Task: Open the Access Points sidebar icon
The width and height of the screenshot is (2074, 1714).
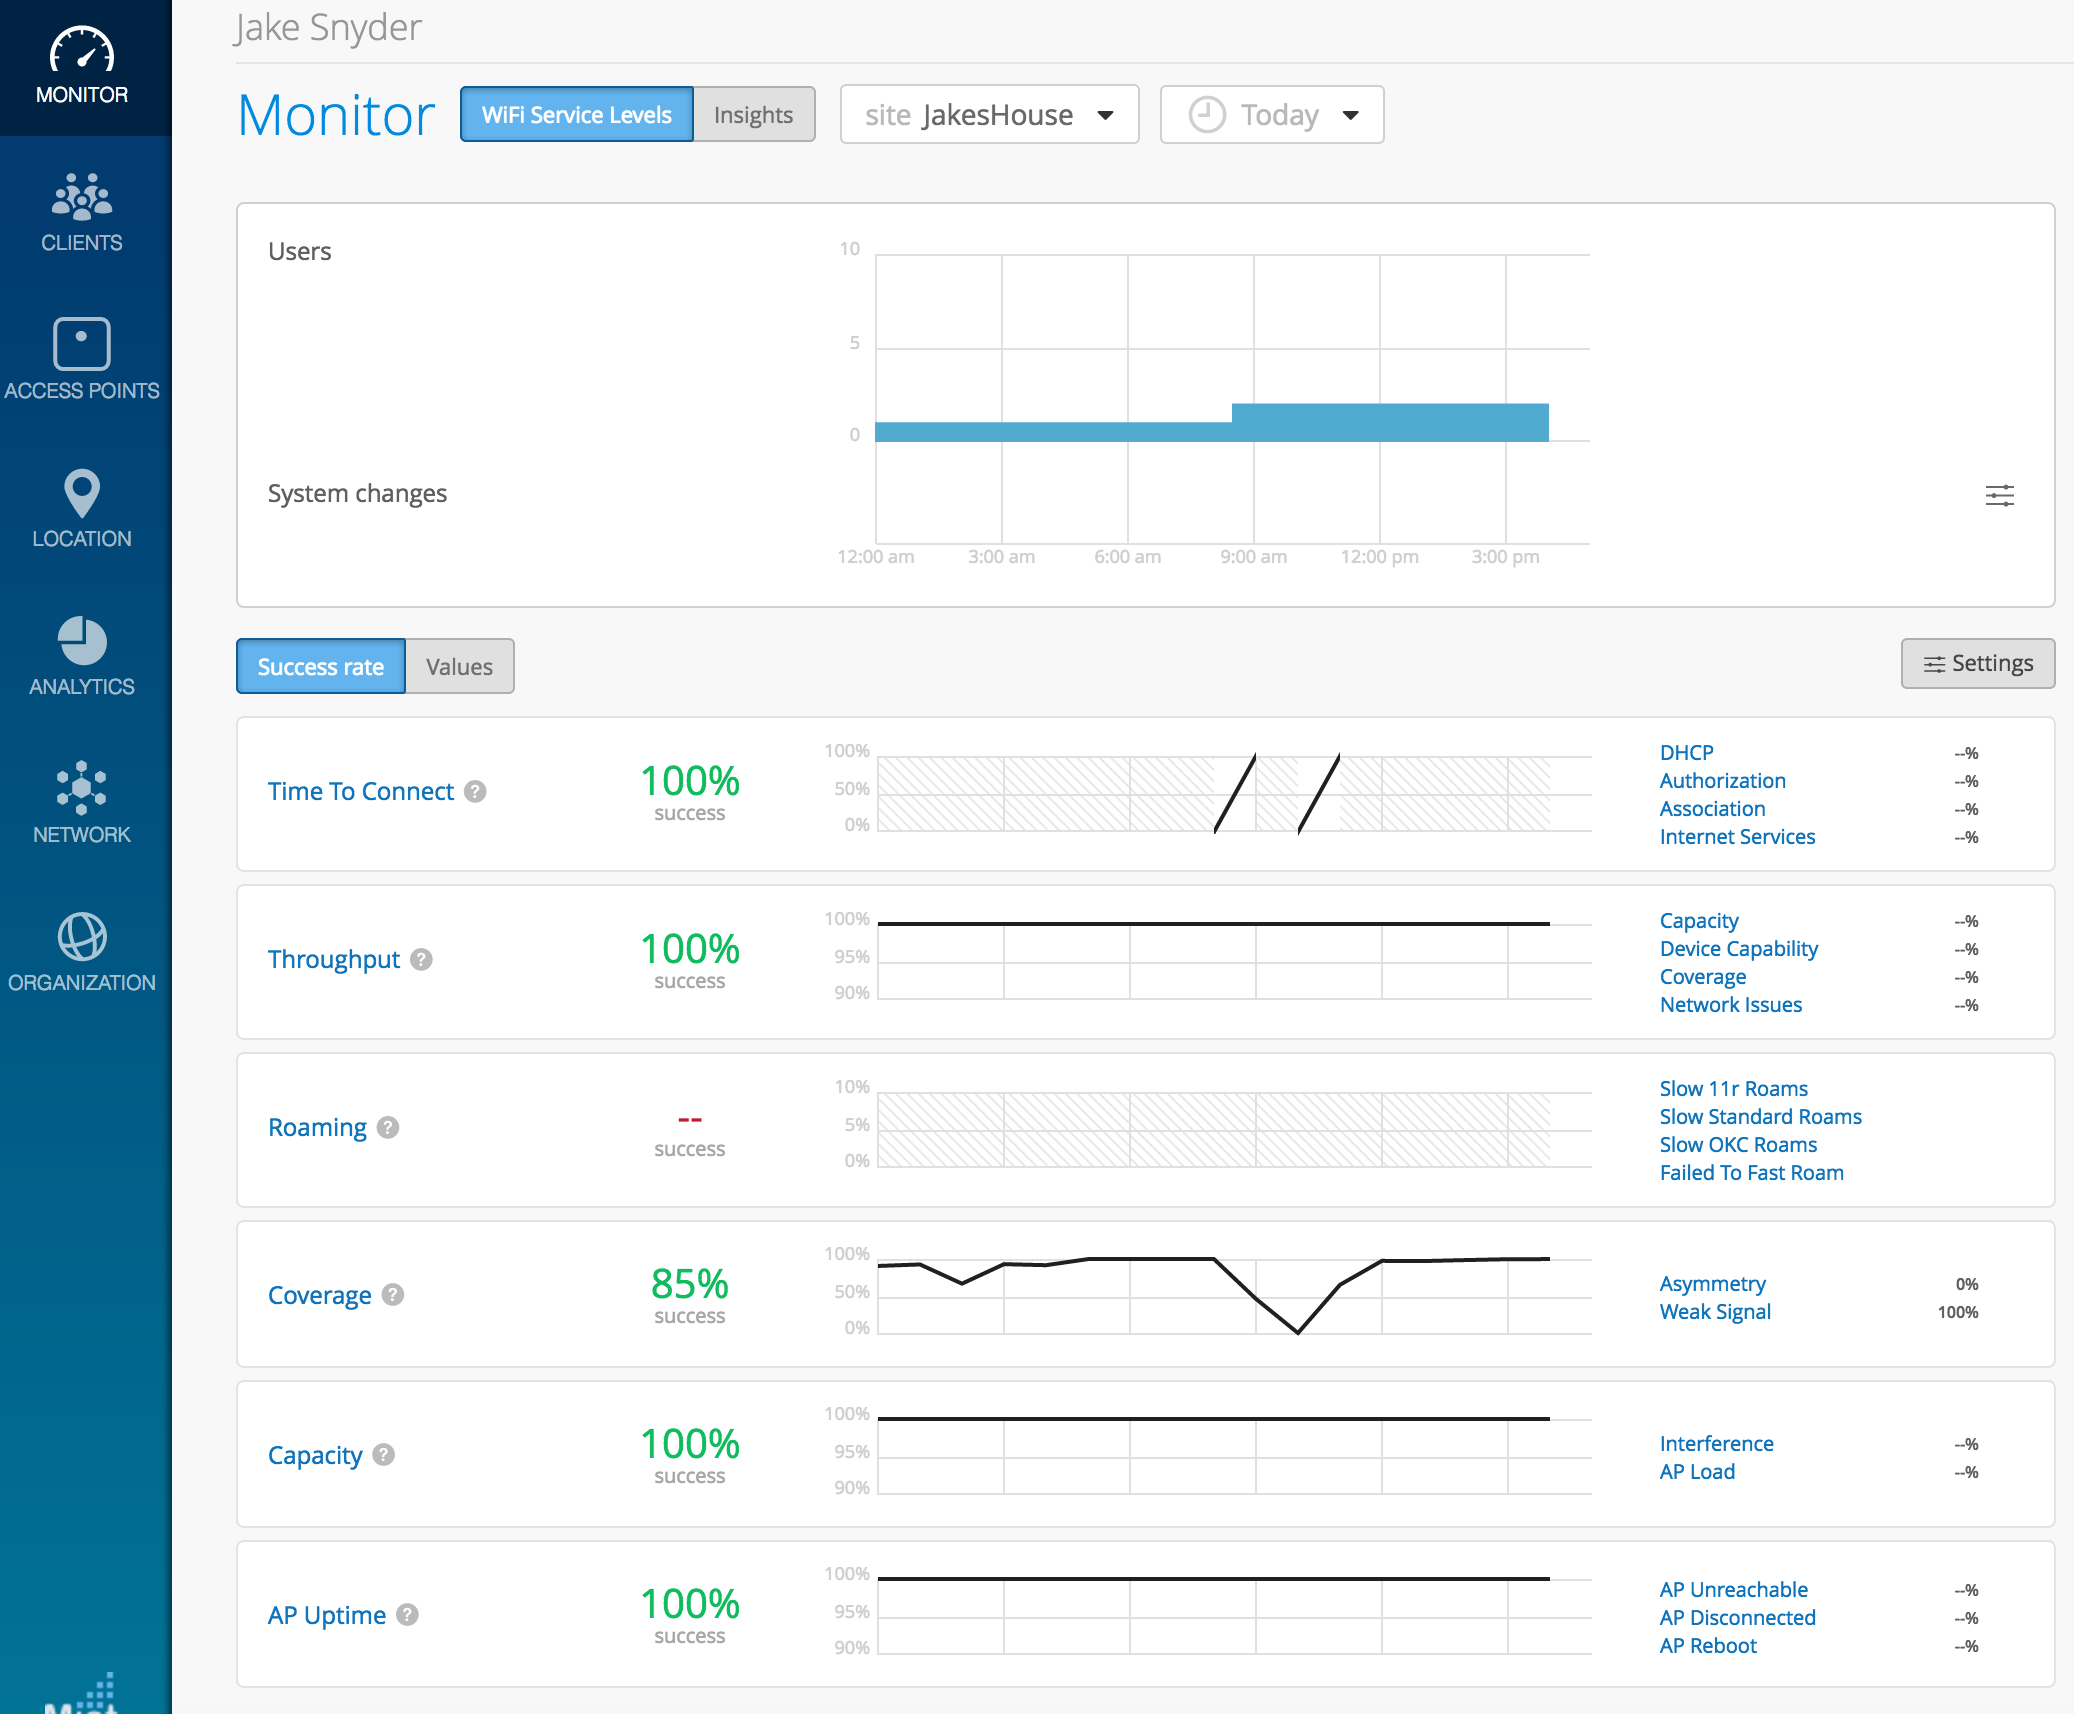Action: coord(82,345)
